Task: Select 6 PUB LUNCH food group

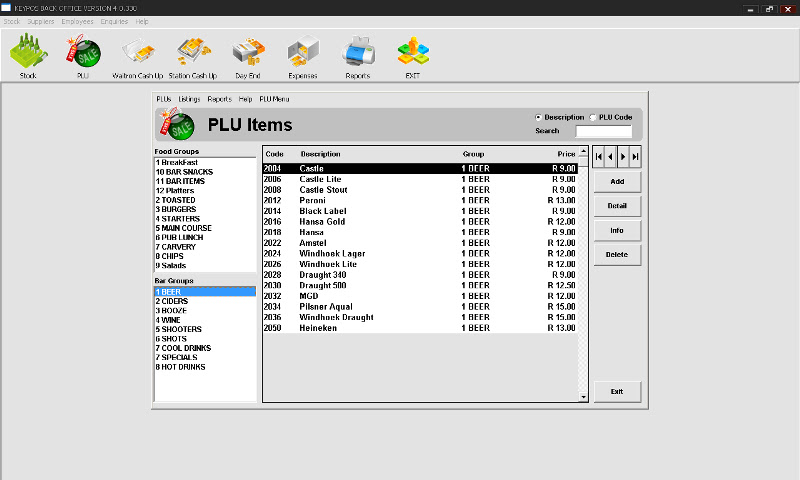Action: (205, 238)
